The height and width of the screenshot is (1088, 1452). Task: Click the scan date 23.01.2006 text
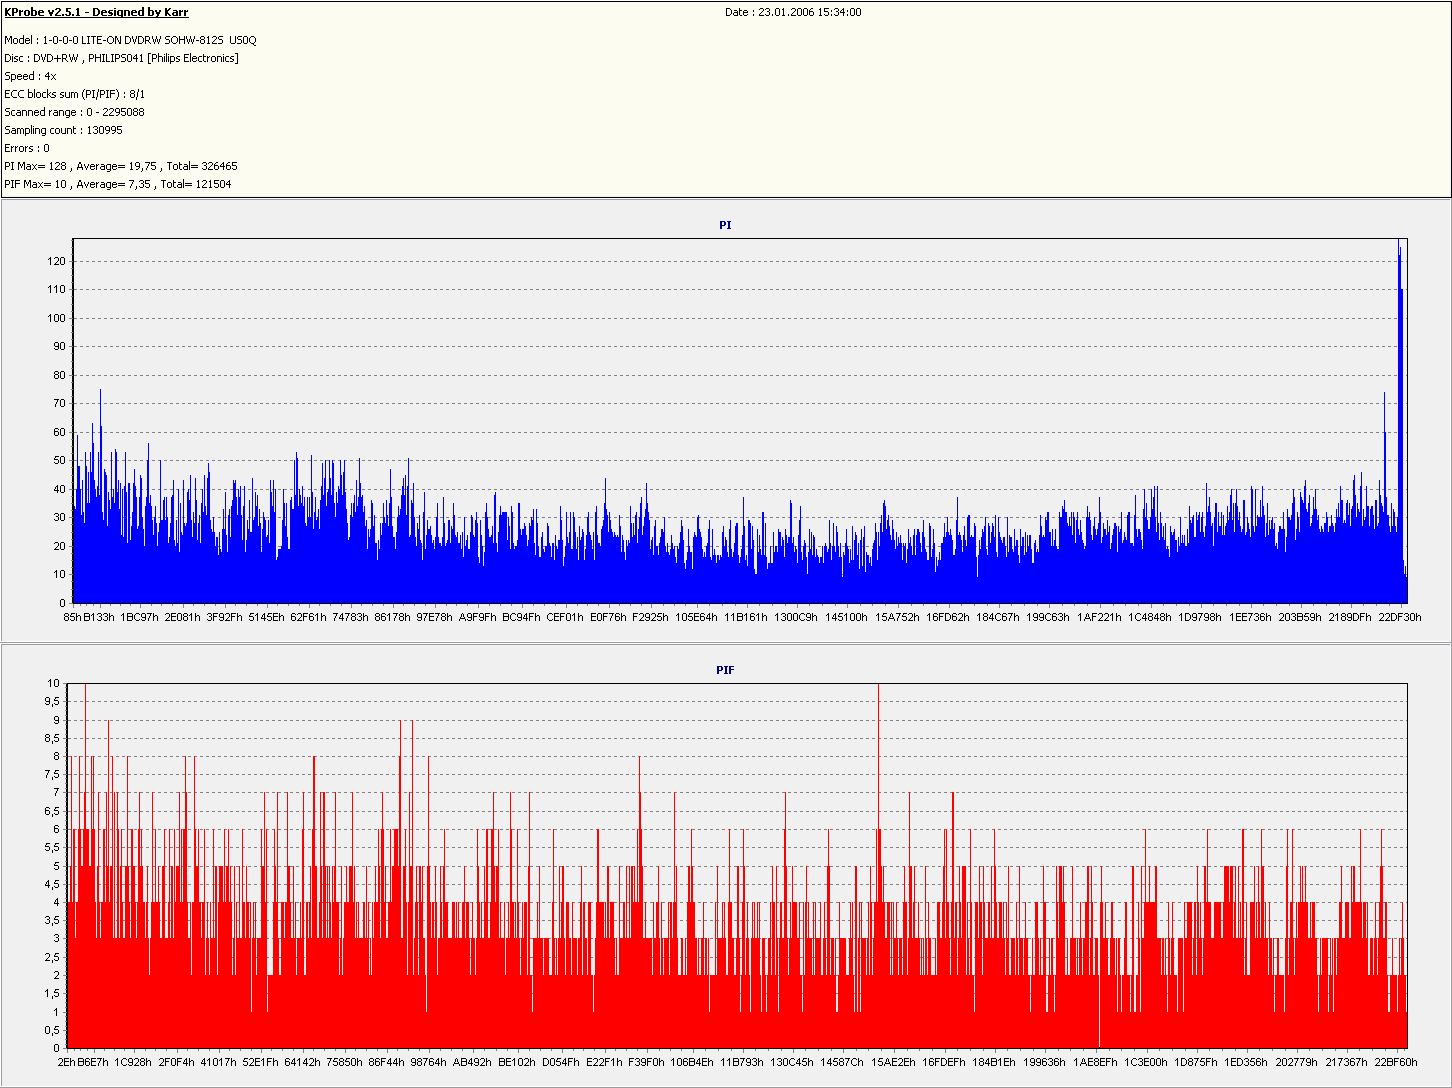[x=793, y=12]
